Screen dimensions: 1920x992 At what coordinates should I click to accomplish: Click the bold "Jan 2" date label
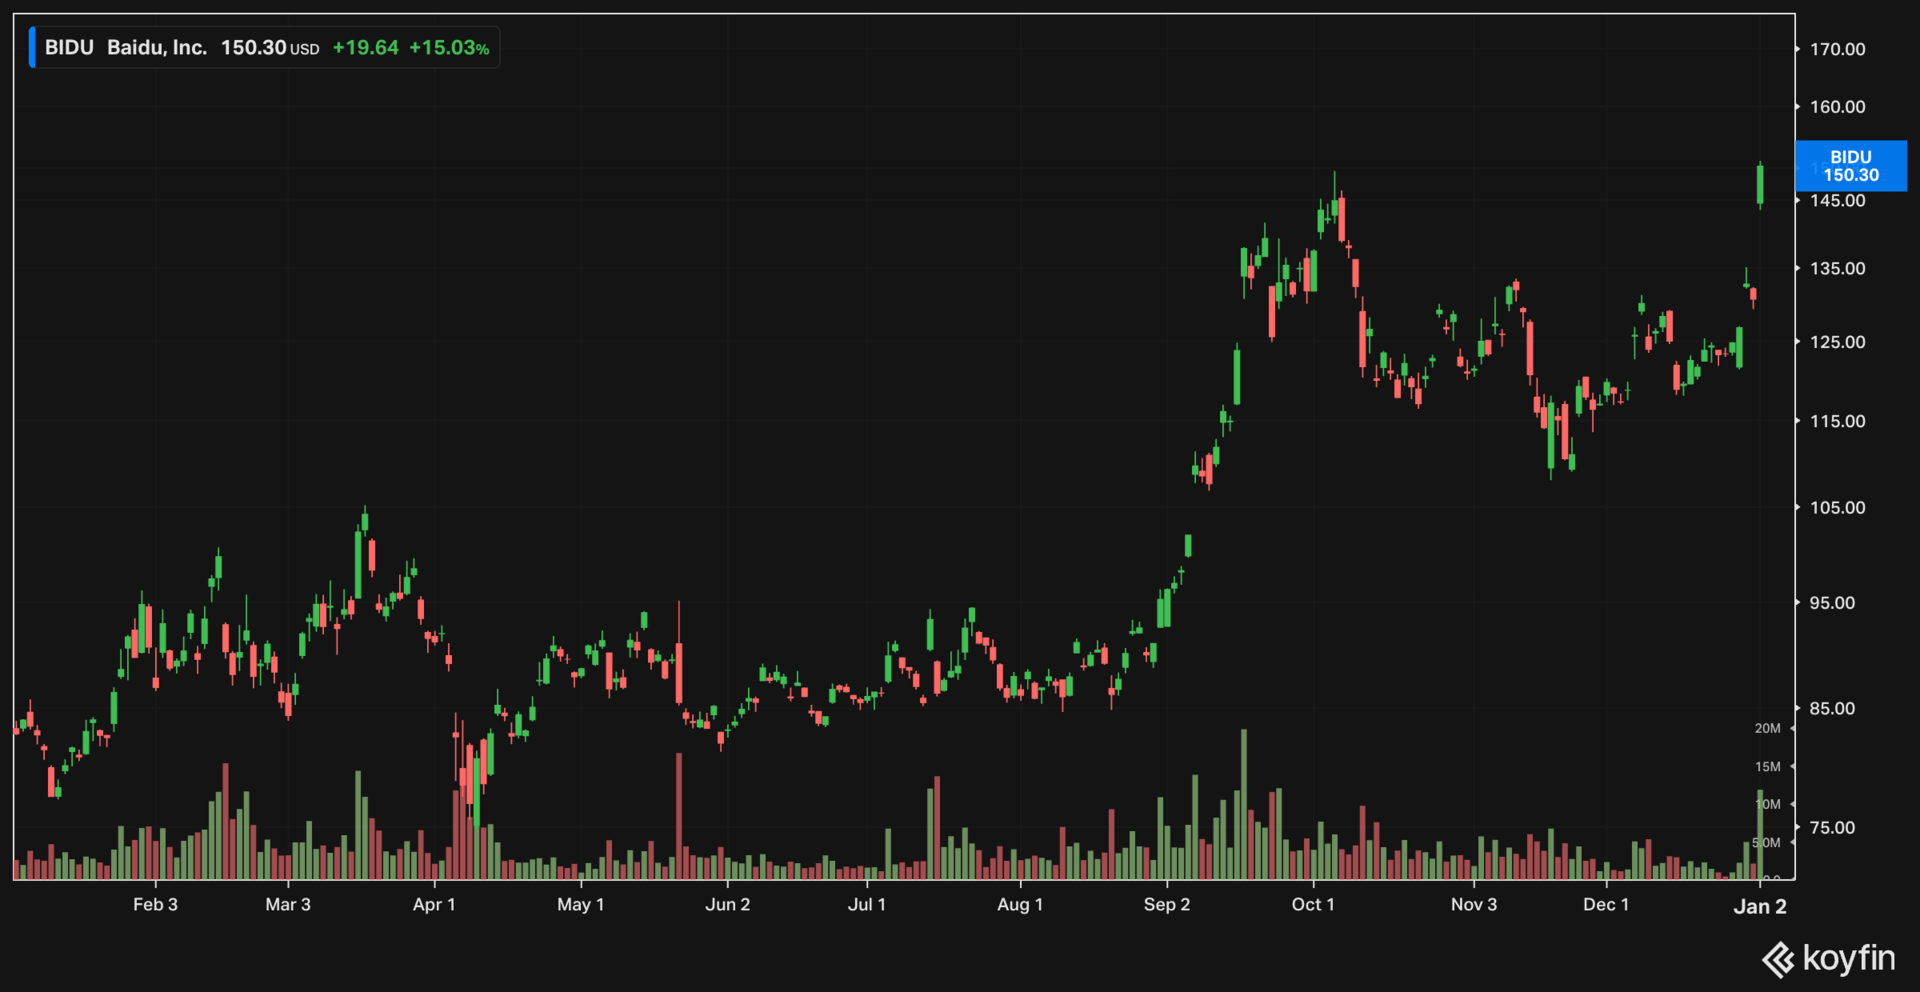click(1760, 907)
